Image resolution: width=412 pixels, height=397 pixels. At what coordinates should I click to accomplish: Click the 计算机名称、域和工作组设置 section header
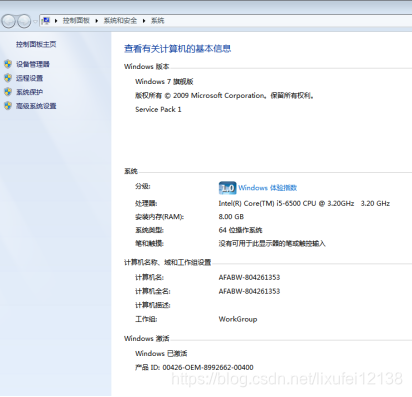168,263
